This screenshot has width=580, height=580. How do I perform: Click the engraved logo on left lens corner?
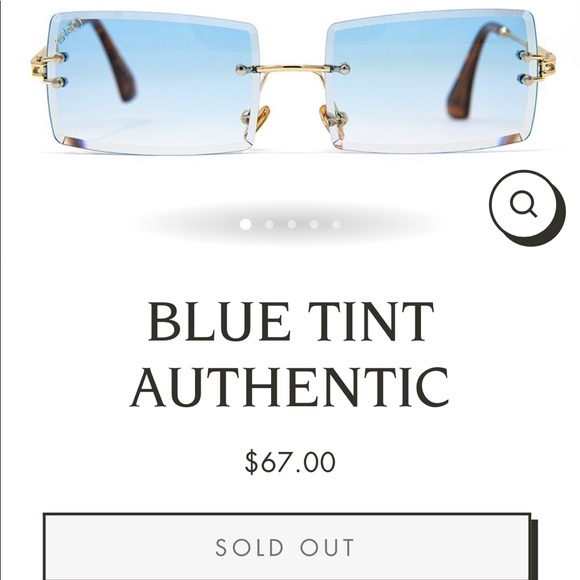point(68,29)
